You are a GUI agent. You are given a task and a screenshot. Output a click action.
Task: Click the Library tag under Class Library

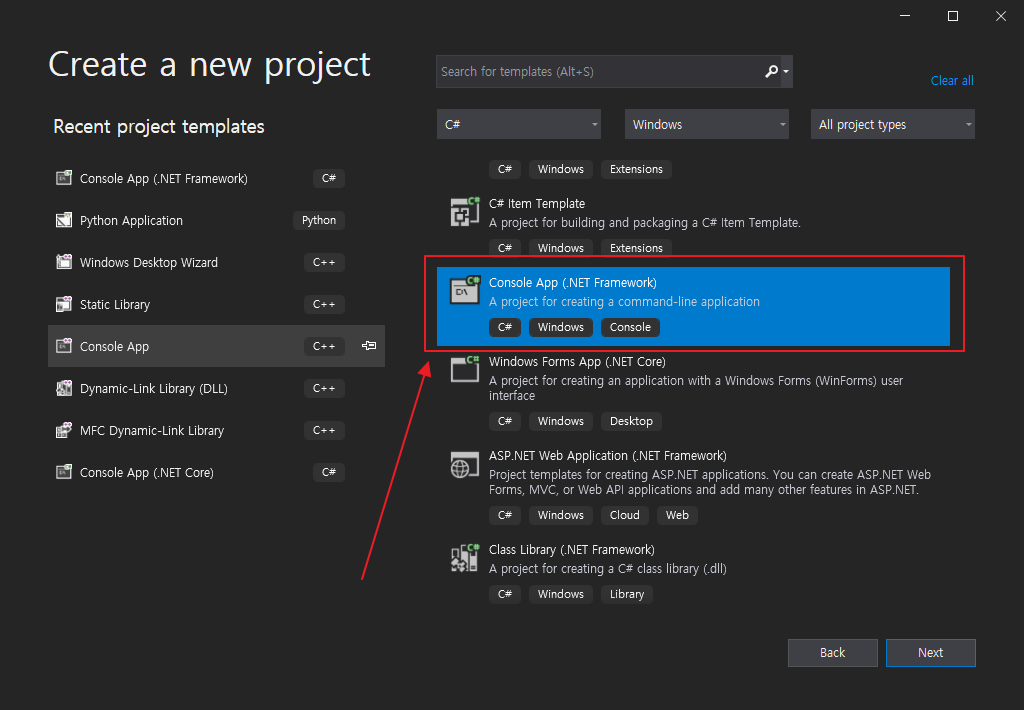(x=627, y=594)
